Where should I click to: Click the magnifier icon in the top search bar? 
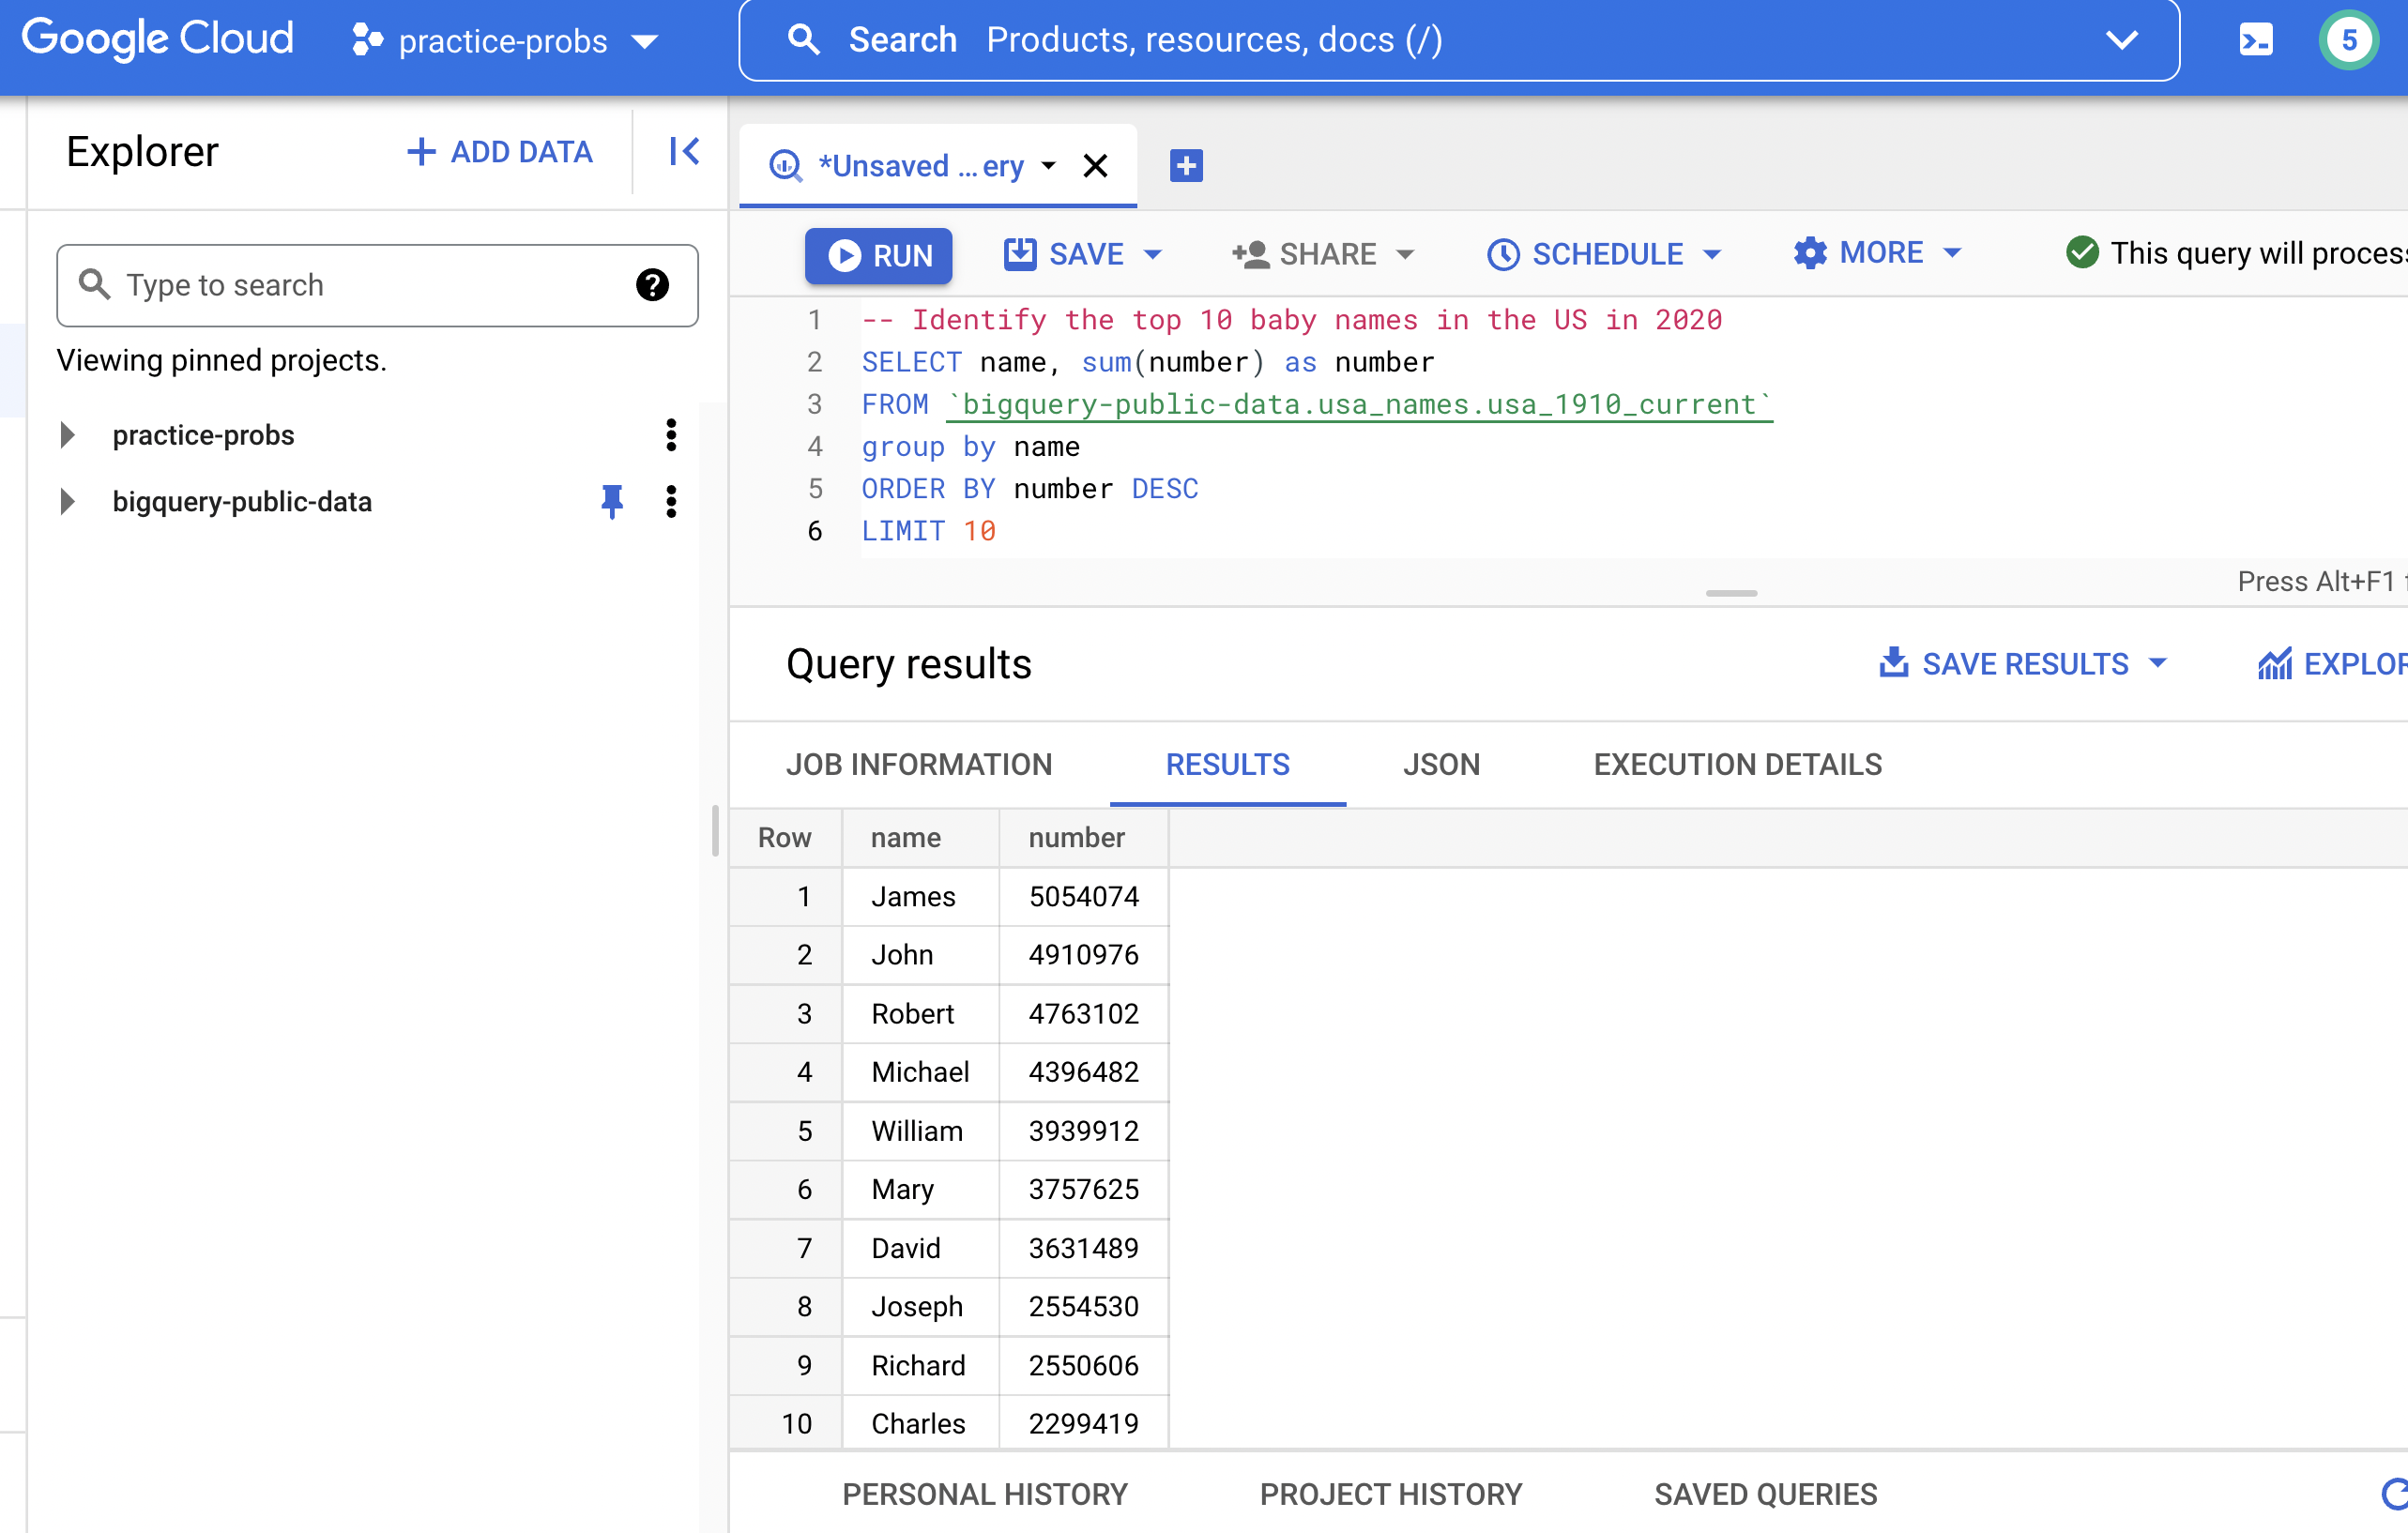pos(803,40)
